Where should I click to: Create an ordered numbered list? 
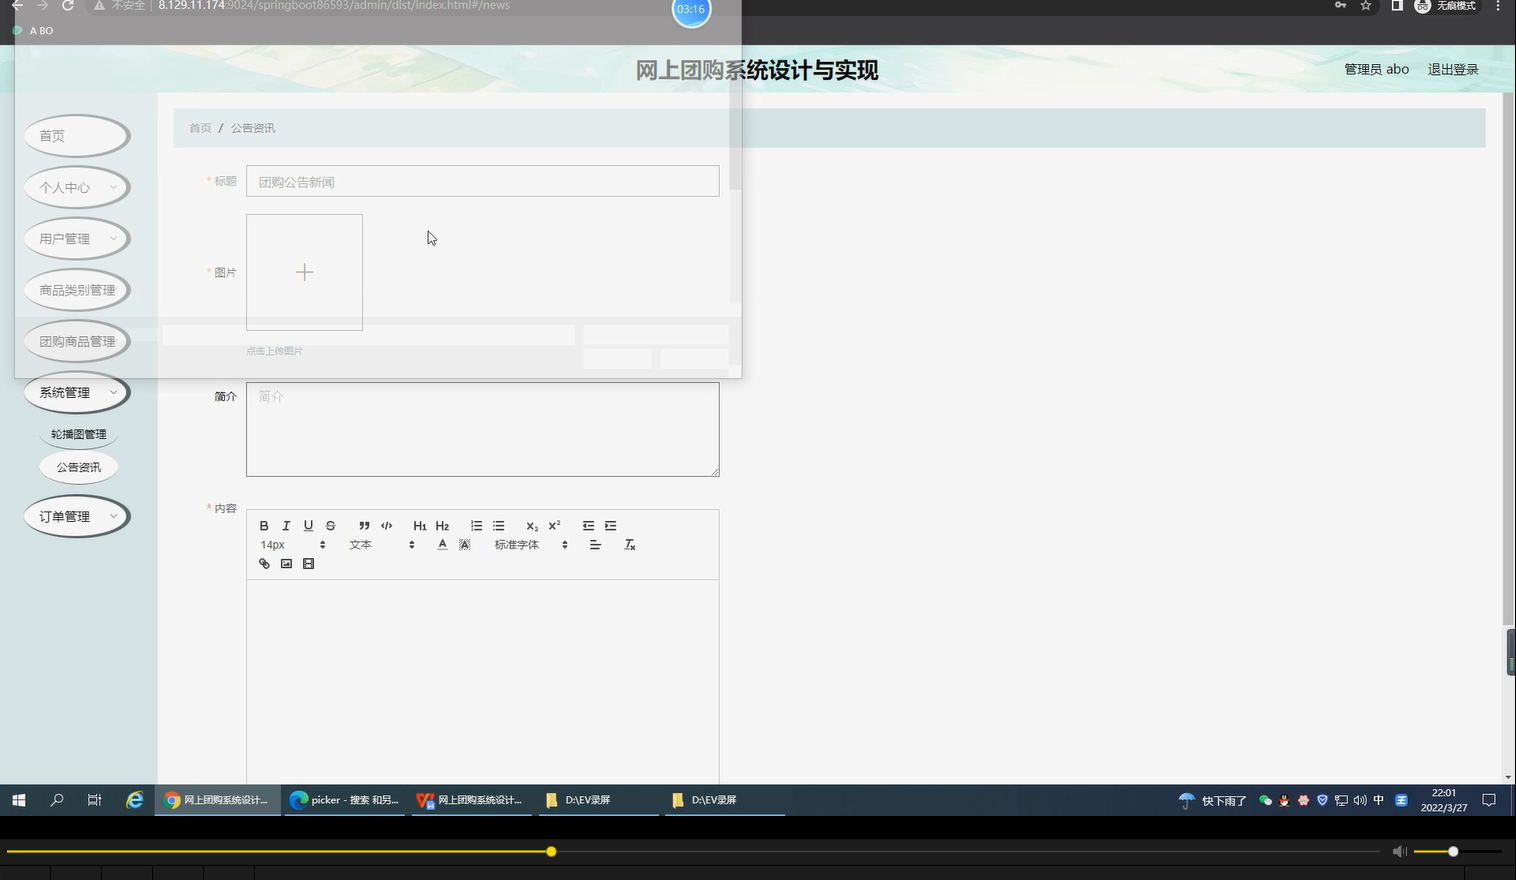(476, 526)
